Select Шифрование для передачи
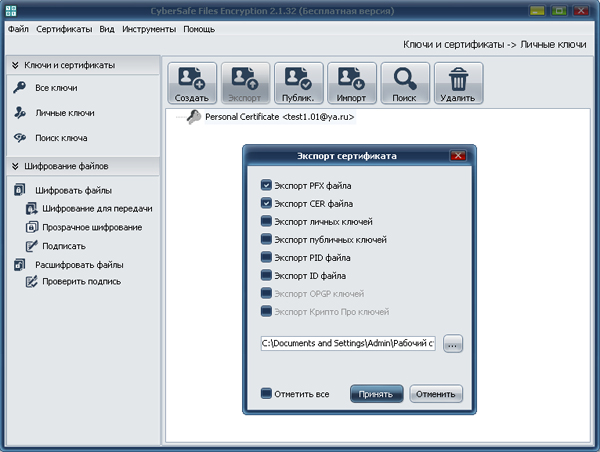Screen dimensions: 600x452 [97, 209]
